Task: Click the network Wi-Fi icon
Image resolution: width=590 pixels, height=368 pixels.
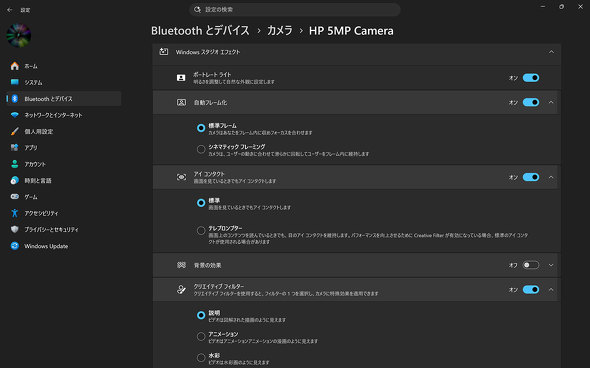Action: coord(15,115)
